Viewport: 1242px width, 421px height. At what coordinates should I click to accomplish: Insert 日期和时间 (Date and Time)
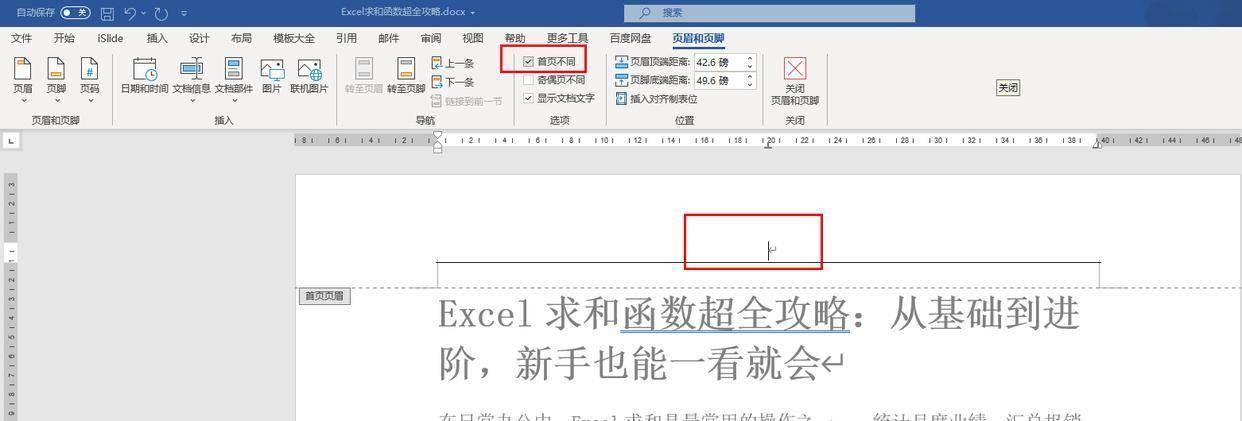tap(145, 76)
